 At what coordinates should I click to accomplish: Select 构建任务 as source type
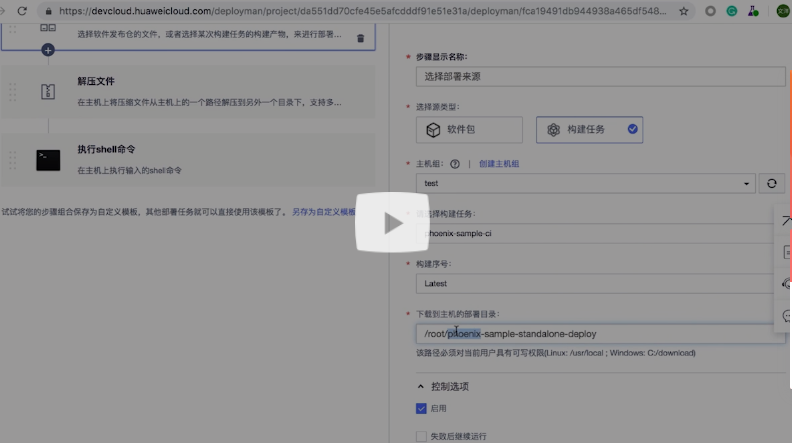[x=589, y=130]
